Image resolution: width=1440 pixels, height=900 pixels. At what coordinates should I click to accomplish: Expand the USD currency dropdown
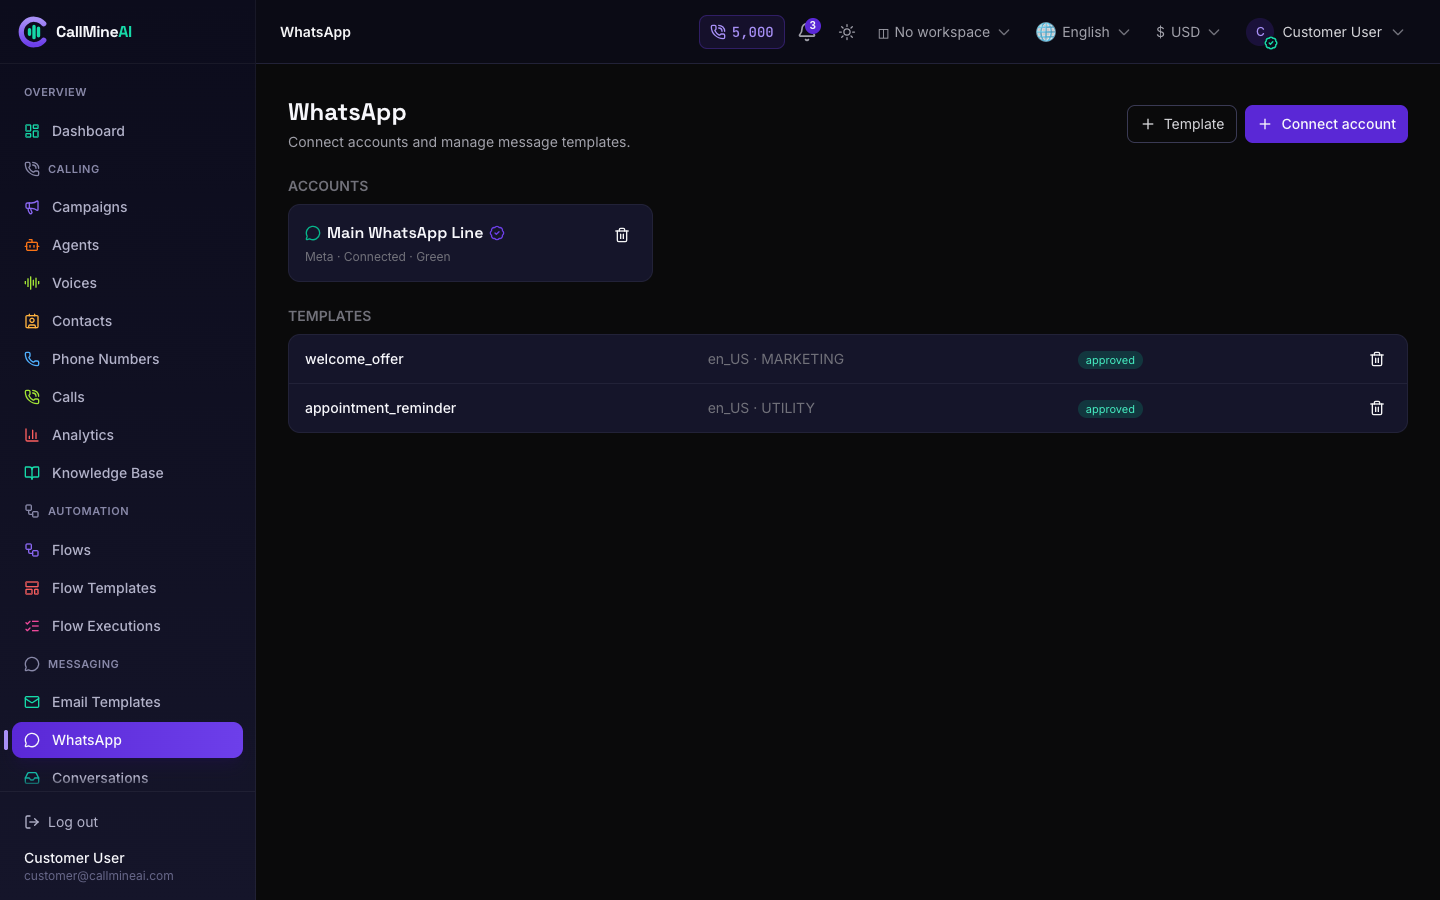tap(1188, 32)
